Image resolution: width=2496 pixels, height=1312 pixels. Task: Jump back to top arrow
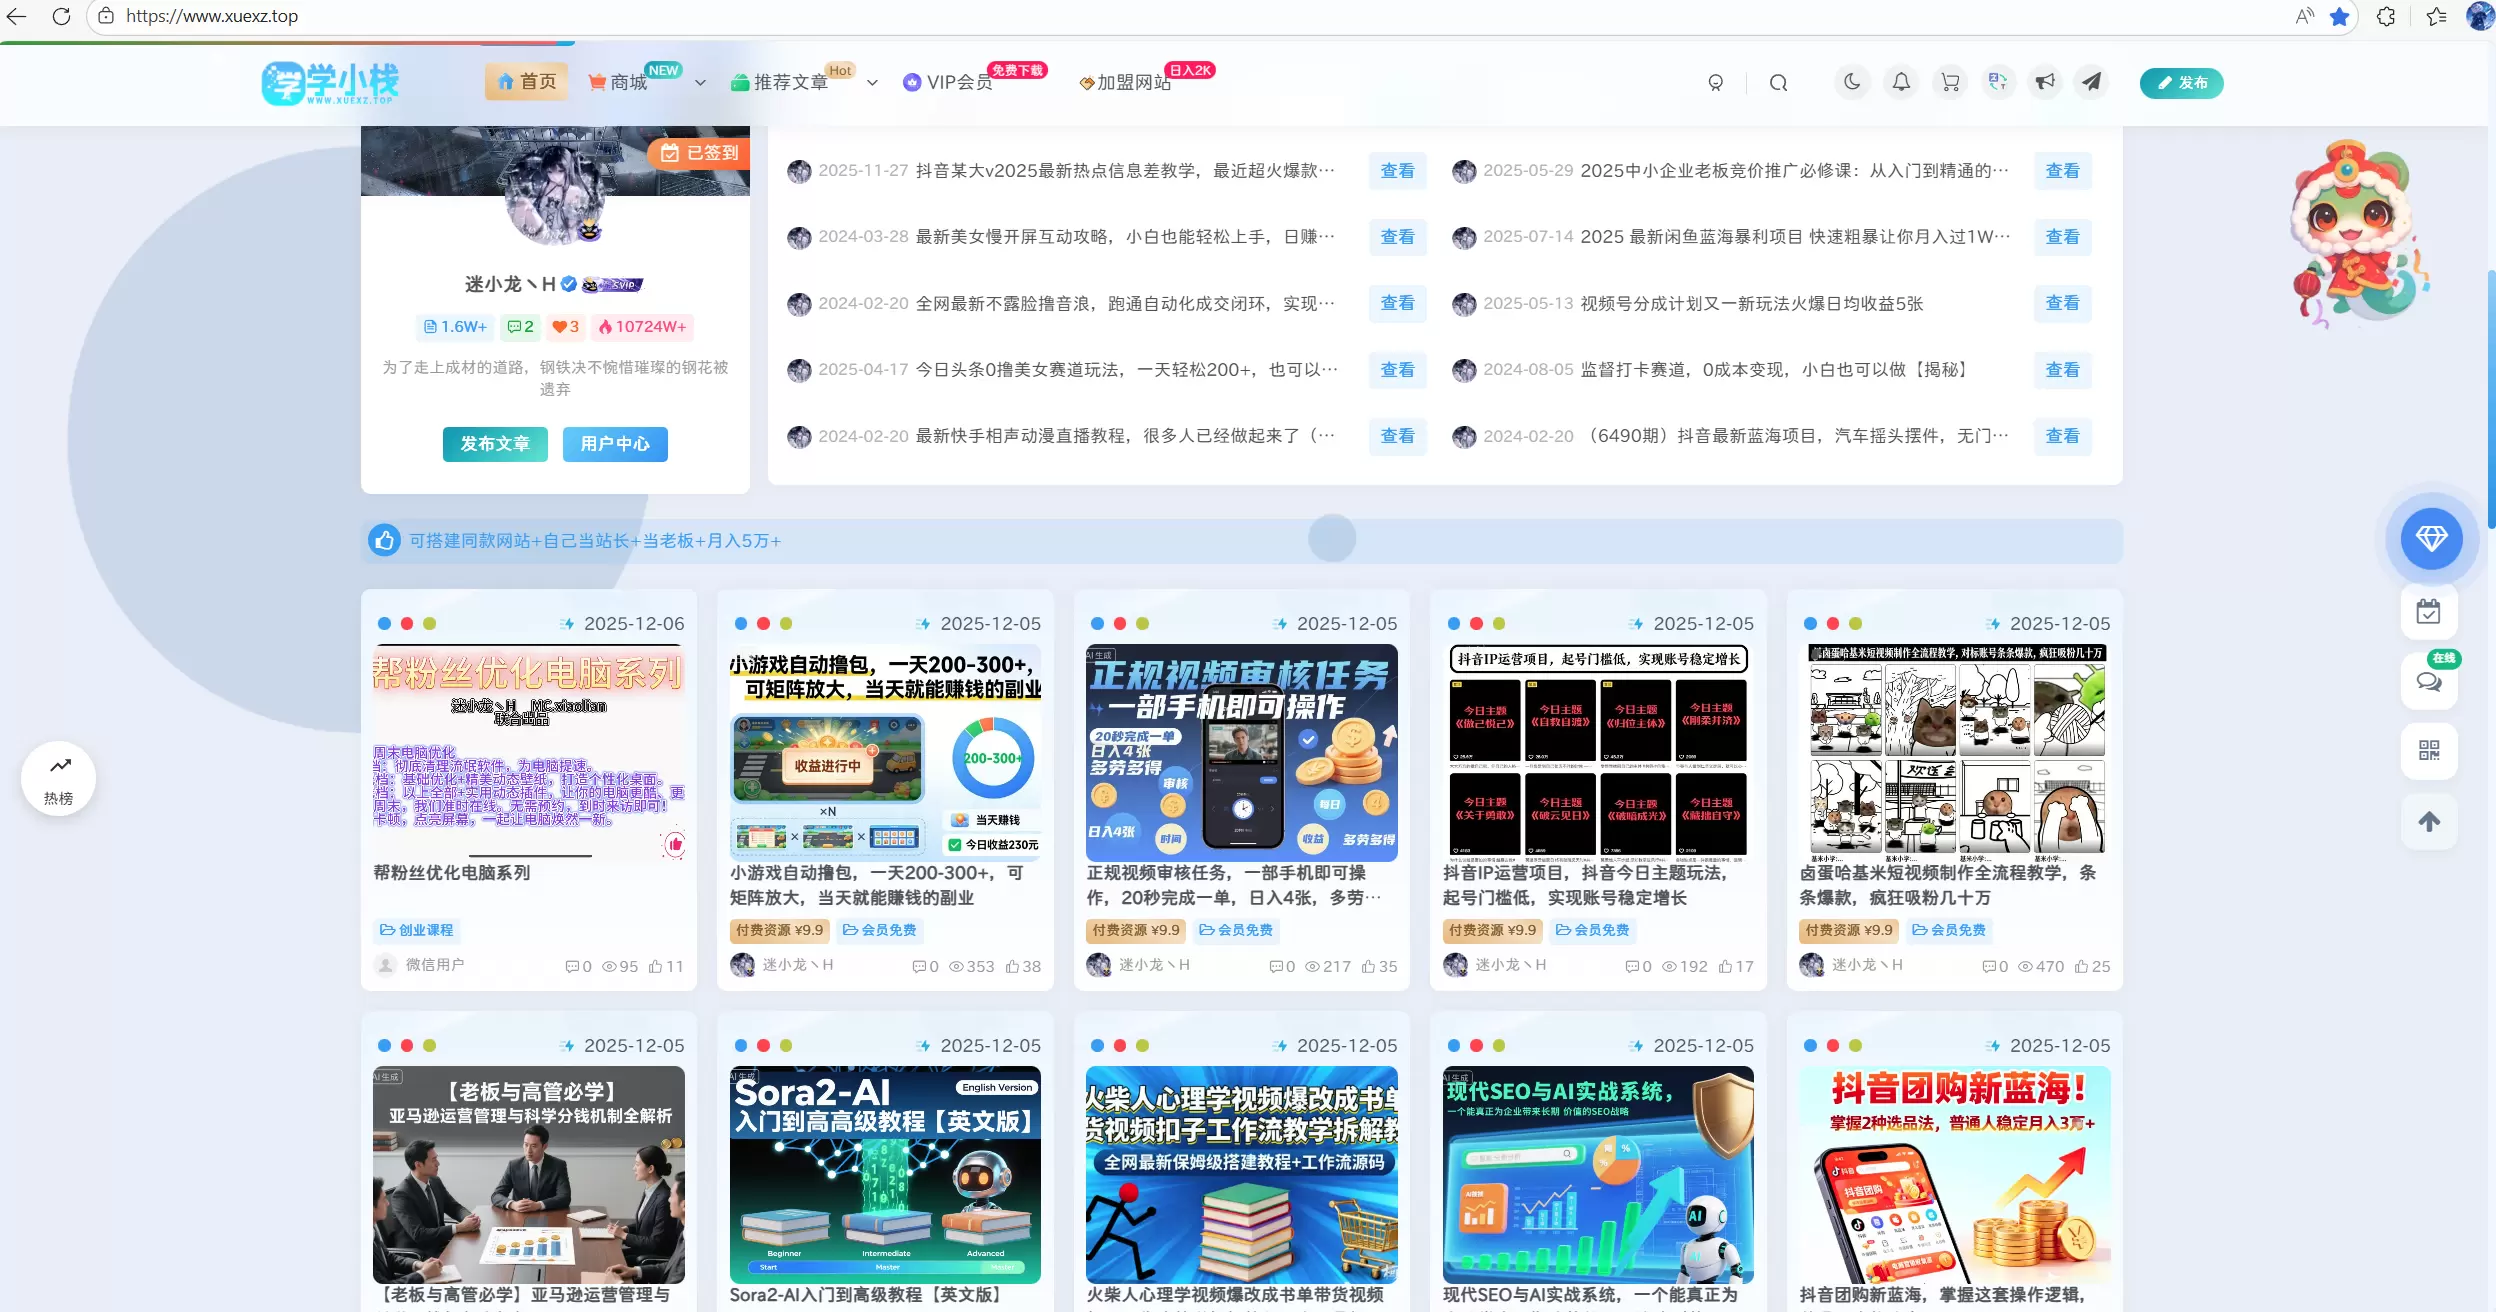2429,821
